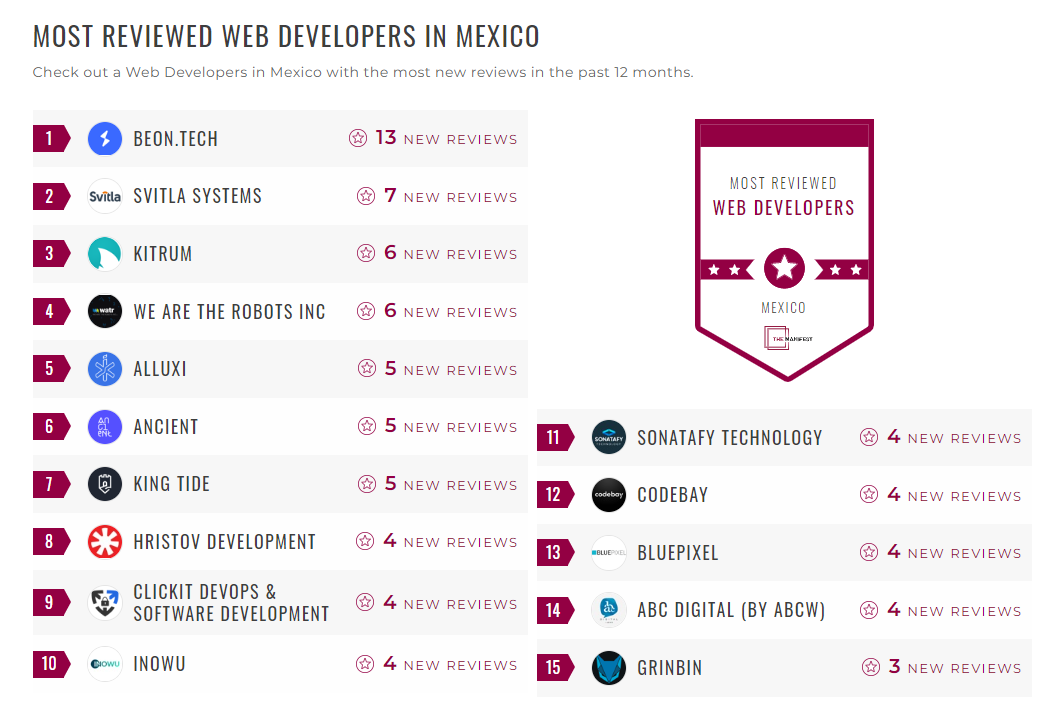
Task: Select the BluePixel logo icon
Action: [609, 552]
